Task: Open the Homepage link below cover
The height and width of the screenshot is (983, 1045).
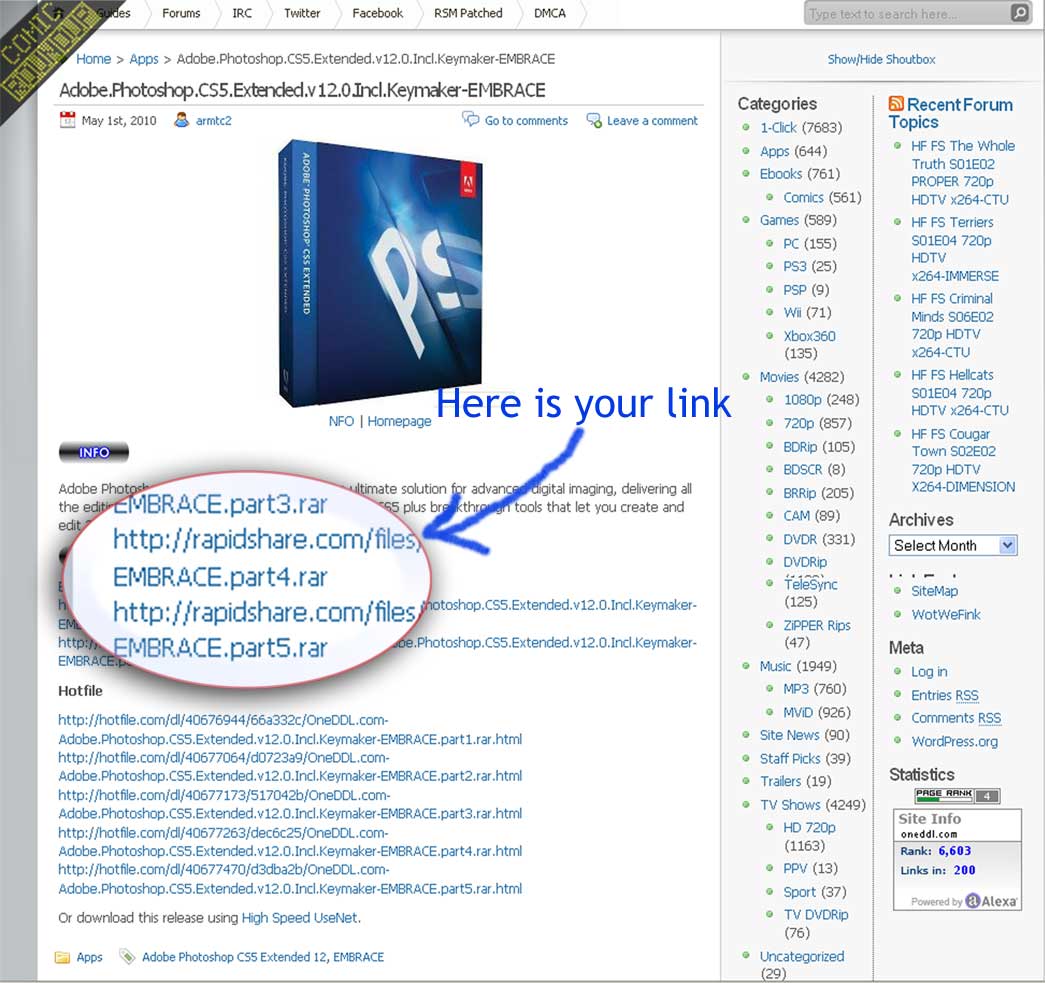Action: point(399,421)
